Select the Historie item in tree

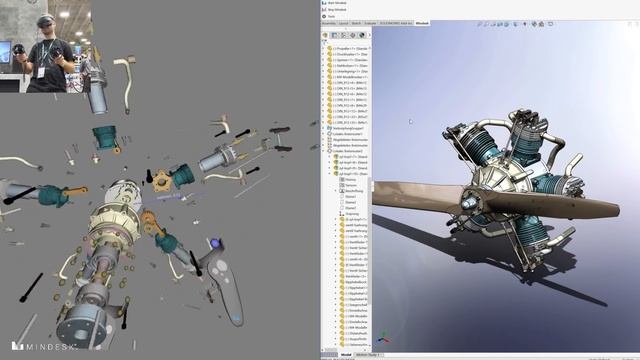351,180
